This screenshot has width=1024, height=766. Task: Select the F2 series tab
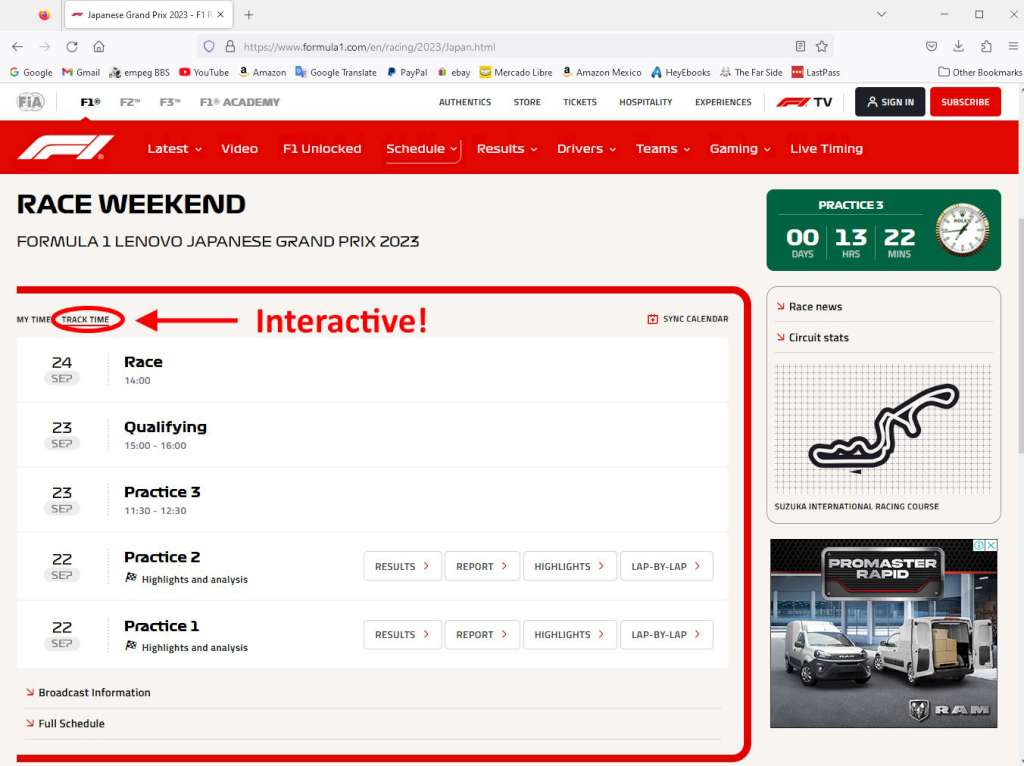(x=130, y=102)
